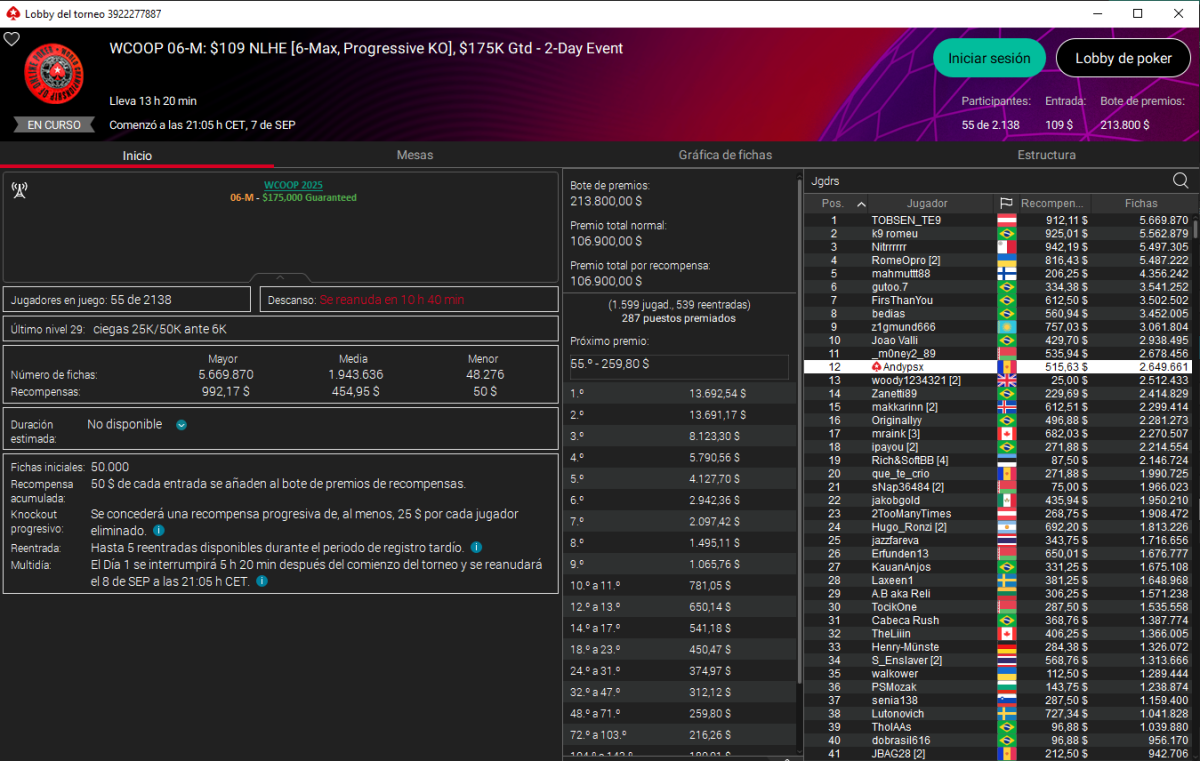Viewport: 1200px width, 761px height.
Task: Follow the WCOOP 2025 link
Action: [x=293, y=186]
